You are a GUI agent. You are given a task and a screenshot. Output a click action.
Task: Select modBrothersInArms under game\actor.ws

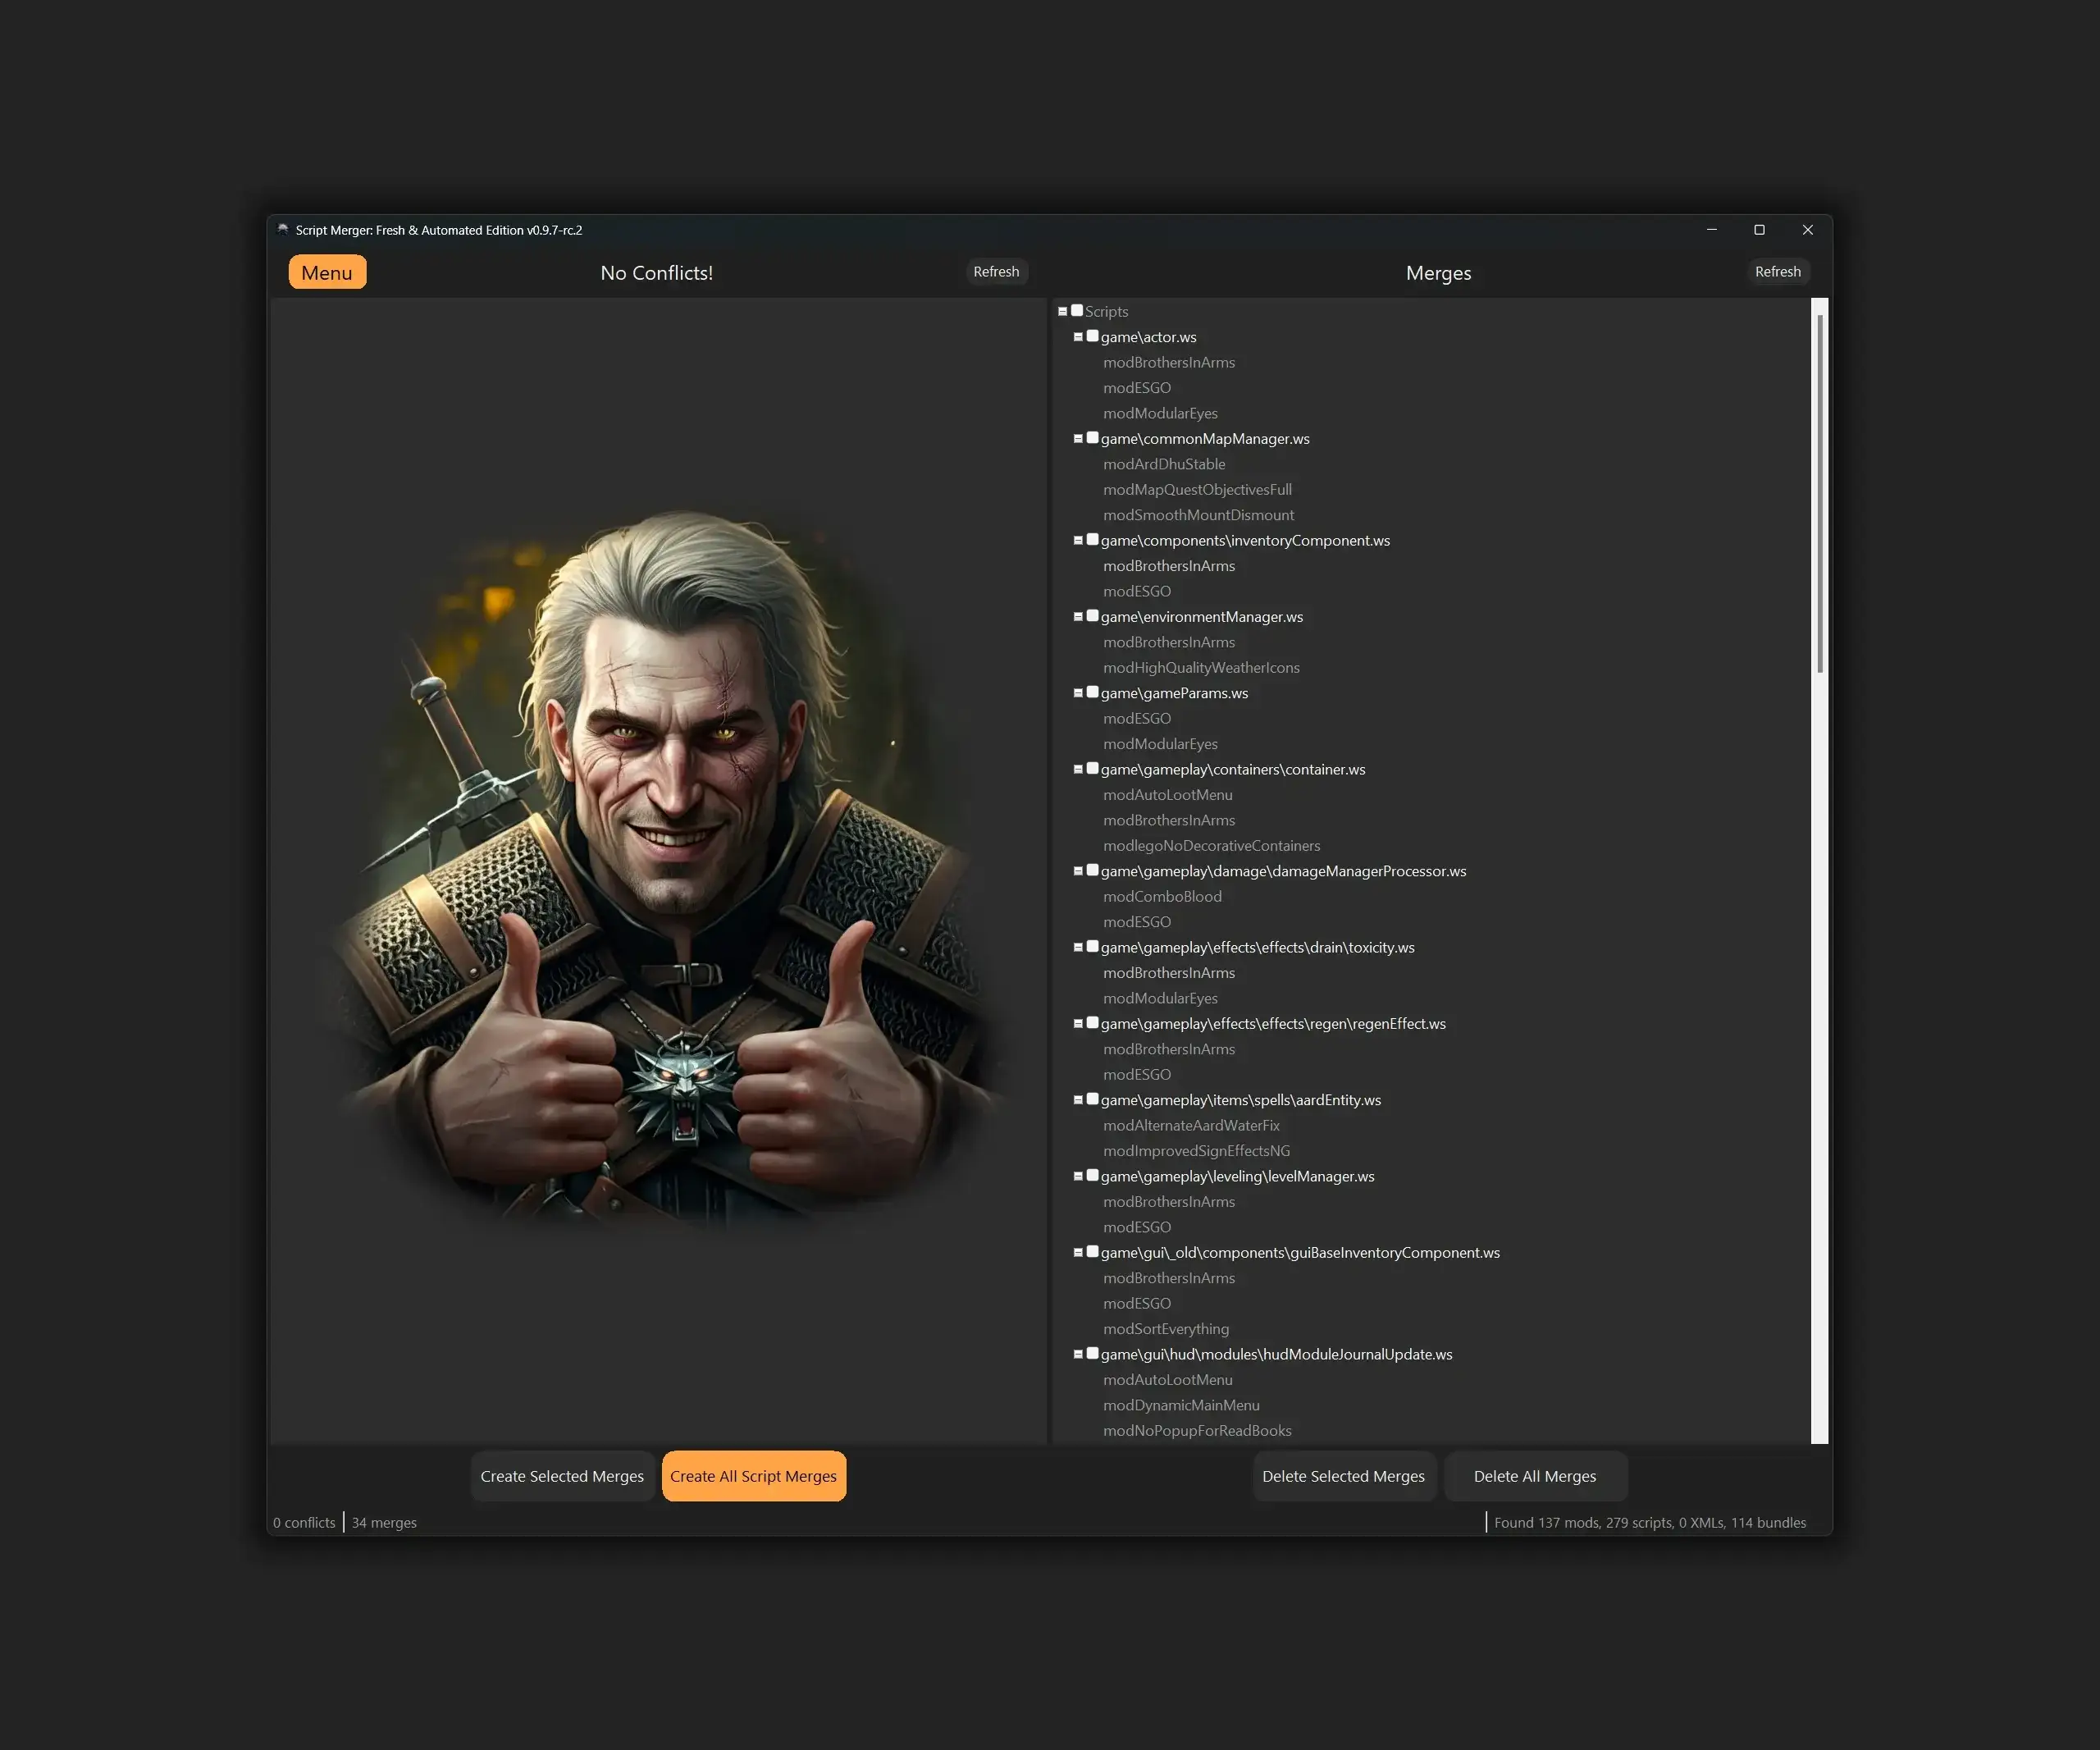tap(1168, 362)
